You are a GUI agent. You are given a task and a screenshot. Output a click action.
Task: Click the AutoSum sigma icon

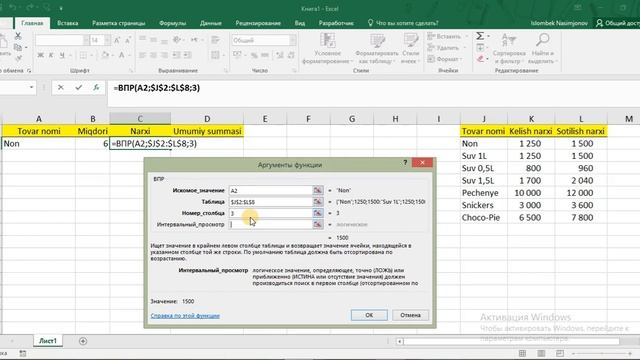pos(480,36)
